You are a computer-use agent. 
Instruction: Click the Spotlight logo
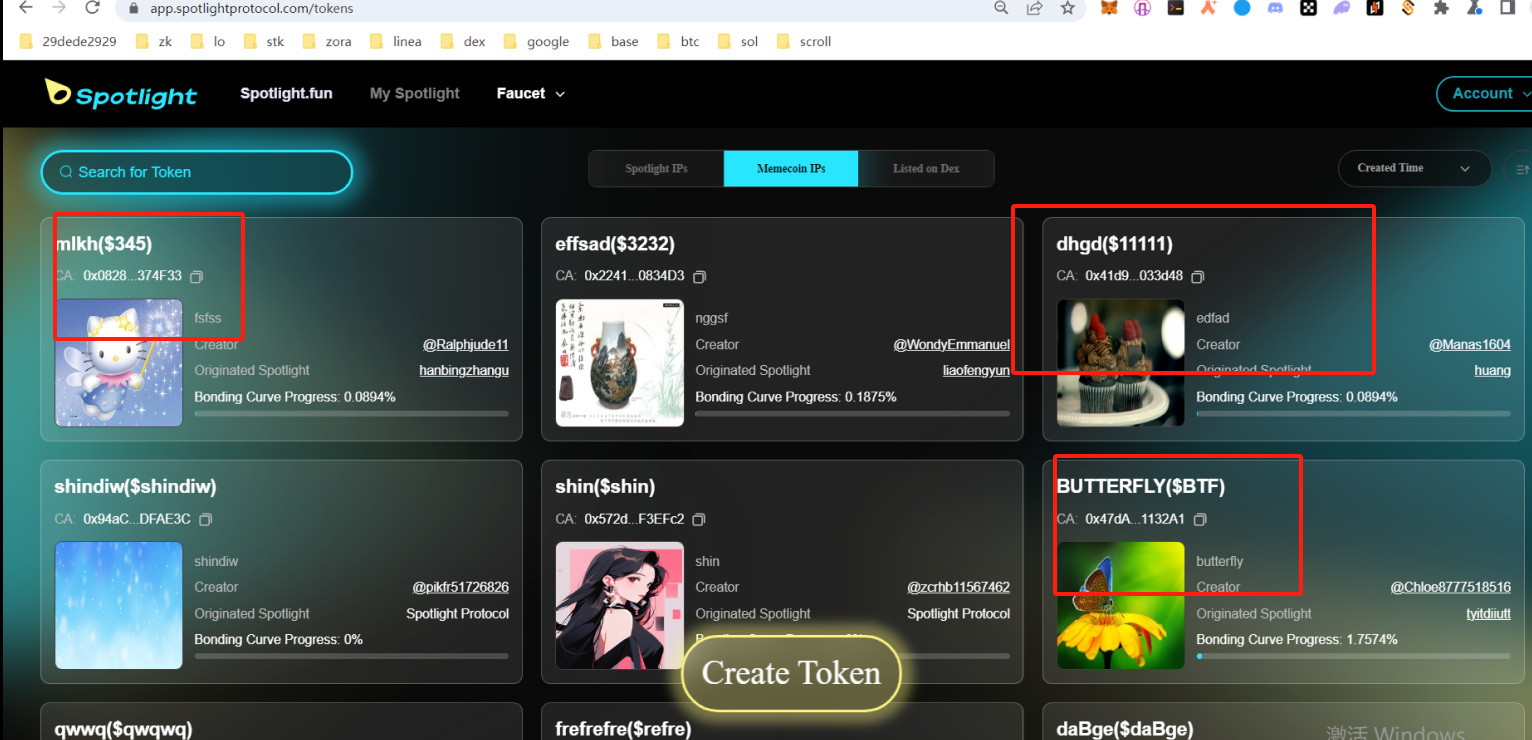click(x=121, y=94)
